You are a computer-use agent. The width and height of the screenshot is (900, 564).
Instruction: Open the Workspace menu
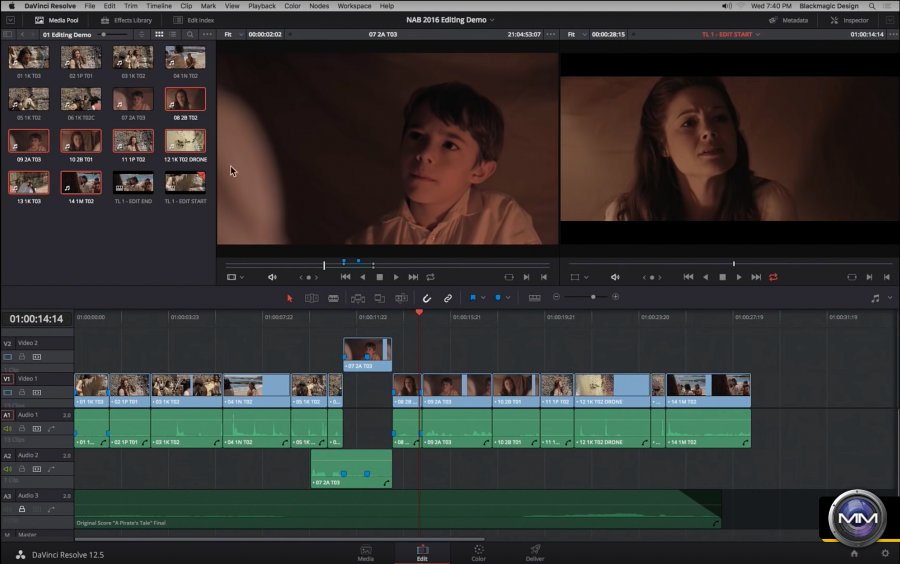click(x=354, y=6)
